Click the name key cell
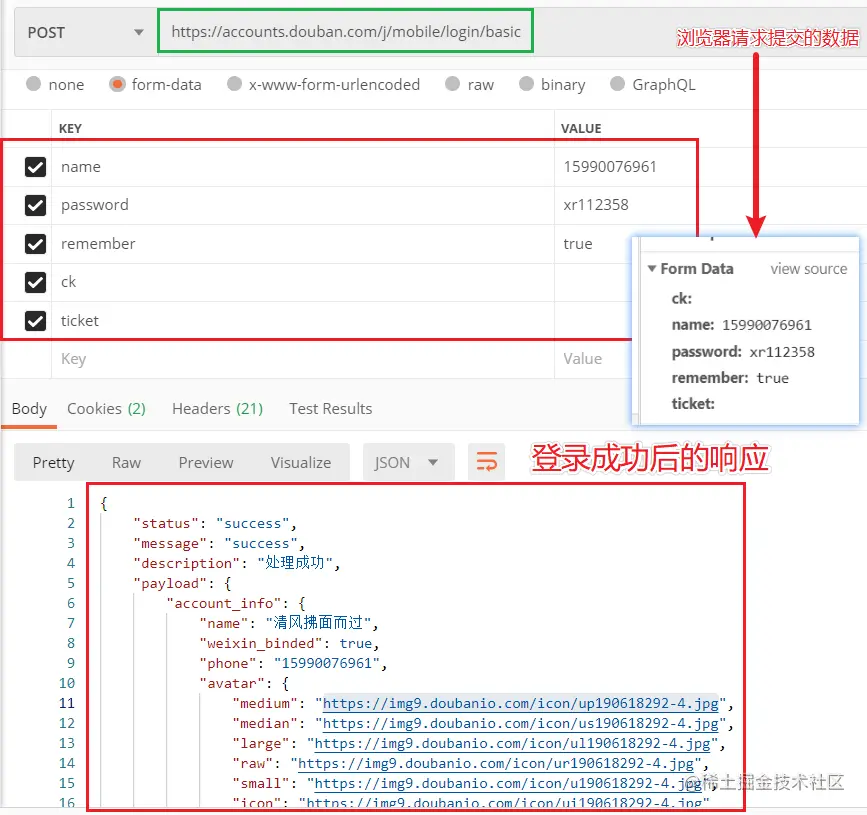867x815 pixels. [303, 167]
